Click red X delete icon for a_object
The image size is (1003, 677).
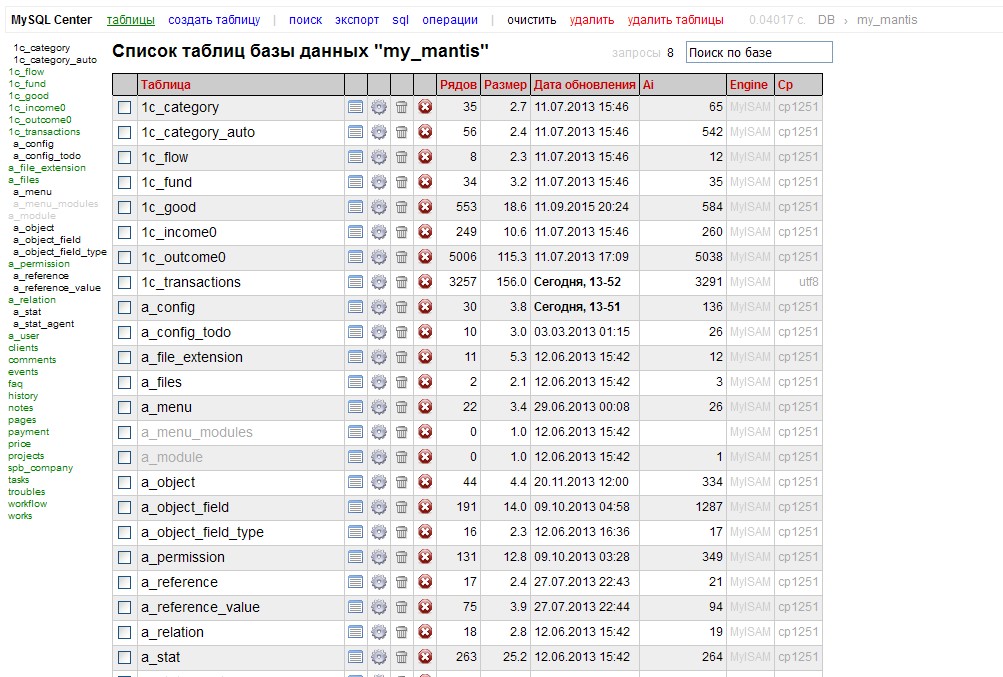[x=425, y=482]
